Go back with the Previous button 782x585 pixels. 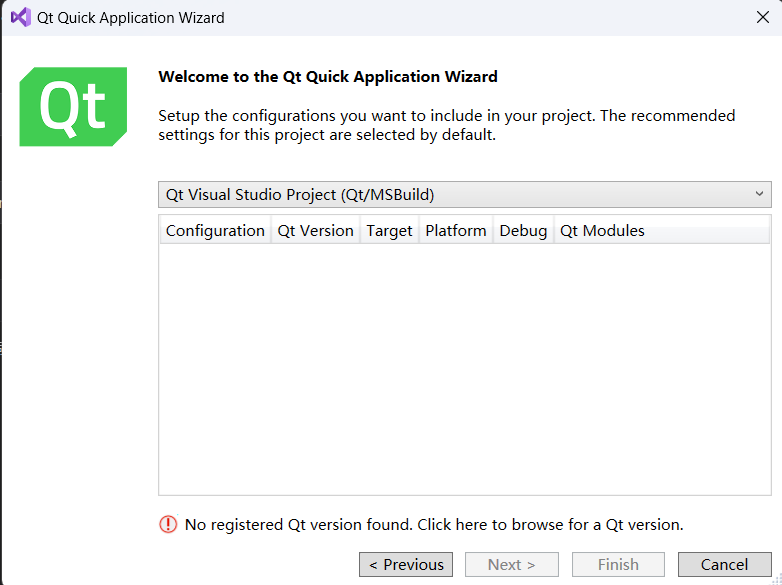pyautogui.click(x=406, y=565)
